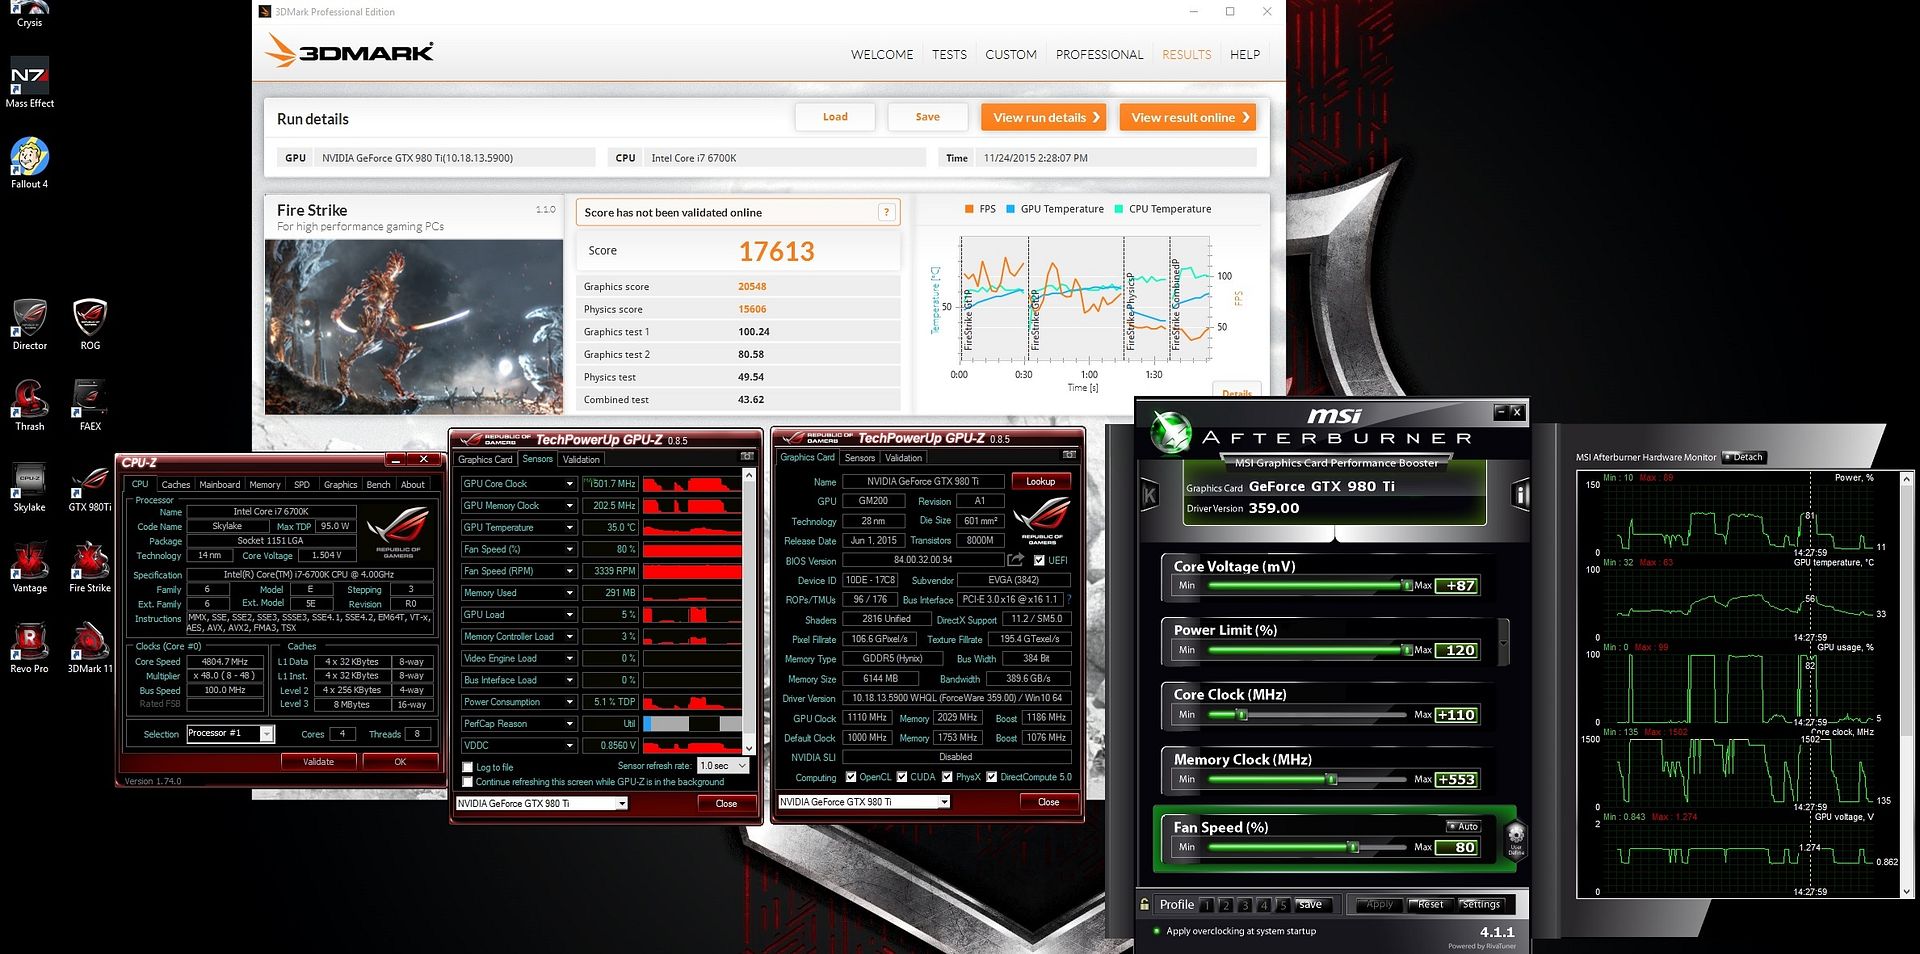
Task: Click the GPU-Z Sensors window camera icon
Action: 746,457
